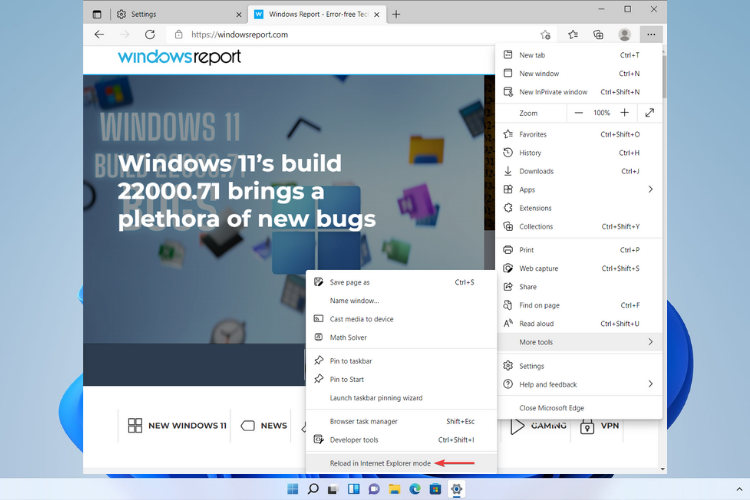The image size is (750, 500).
Task: Go back with the back arrow
Action: point(99,34)
